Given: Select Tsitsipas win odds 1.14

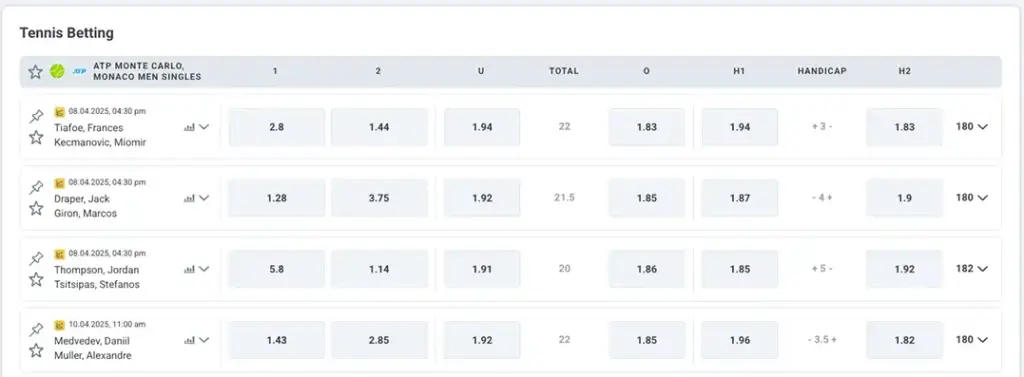Looking at the screenshot, I should tap(379, 269).
